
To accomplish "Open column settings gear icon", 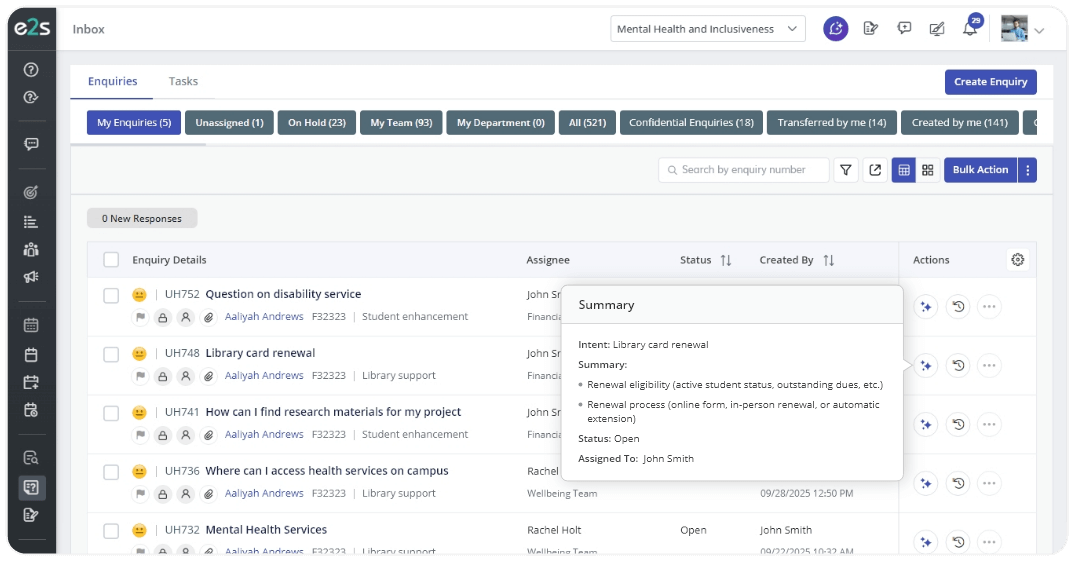I will coord(1018,260).
